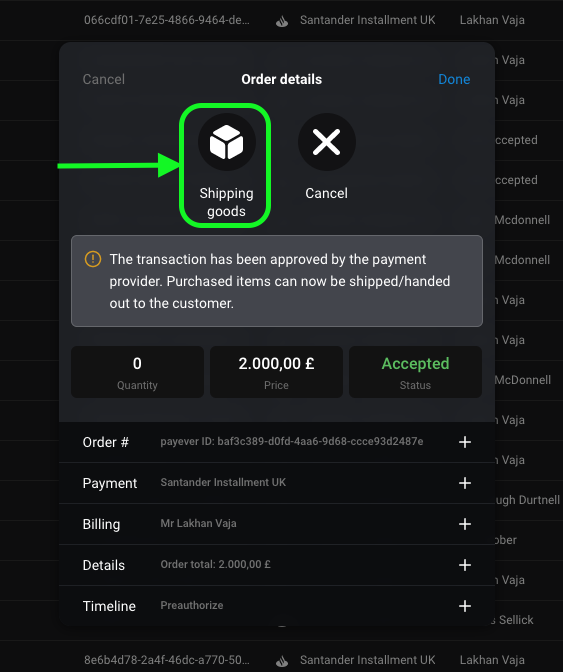
Task: Expand the Payment section
Action: (465, 483)
